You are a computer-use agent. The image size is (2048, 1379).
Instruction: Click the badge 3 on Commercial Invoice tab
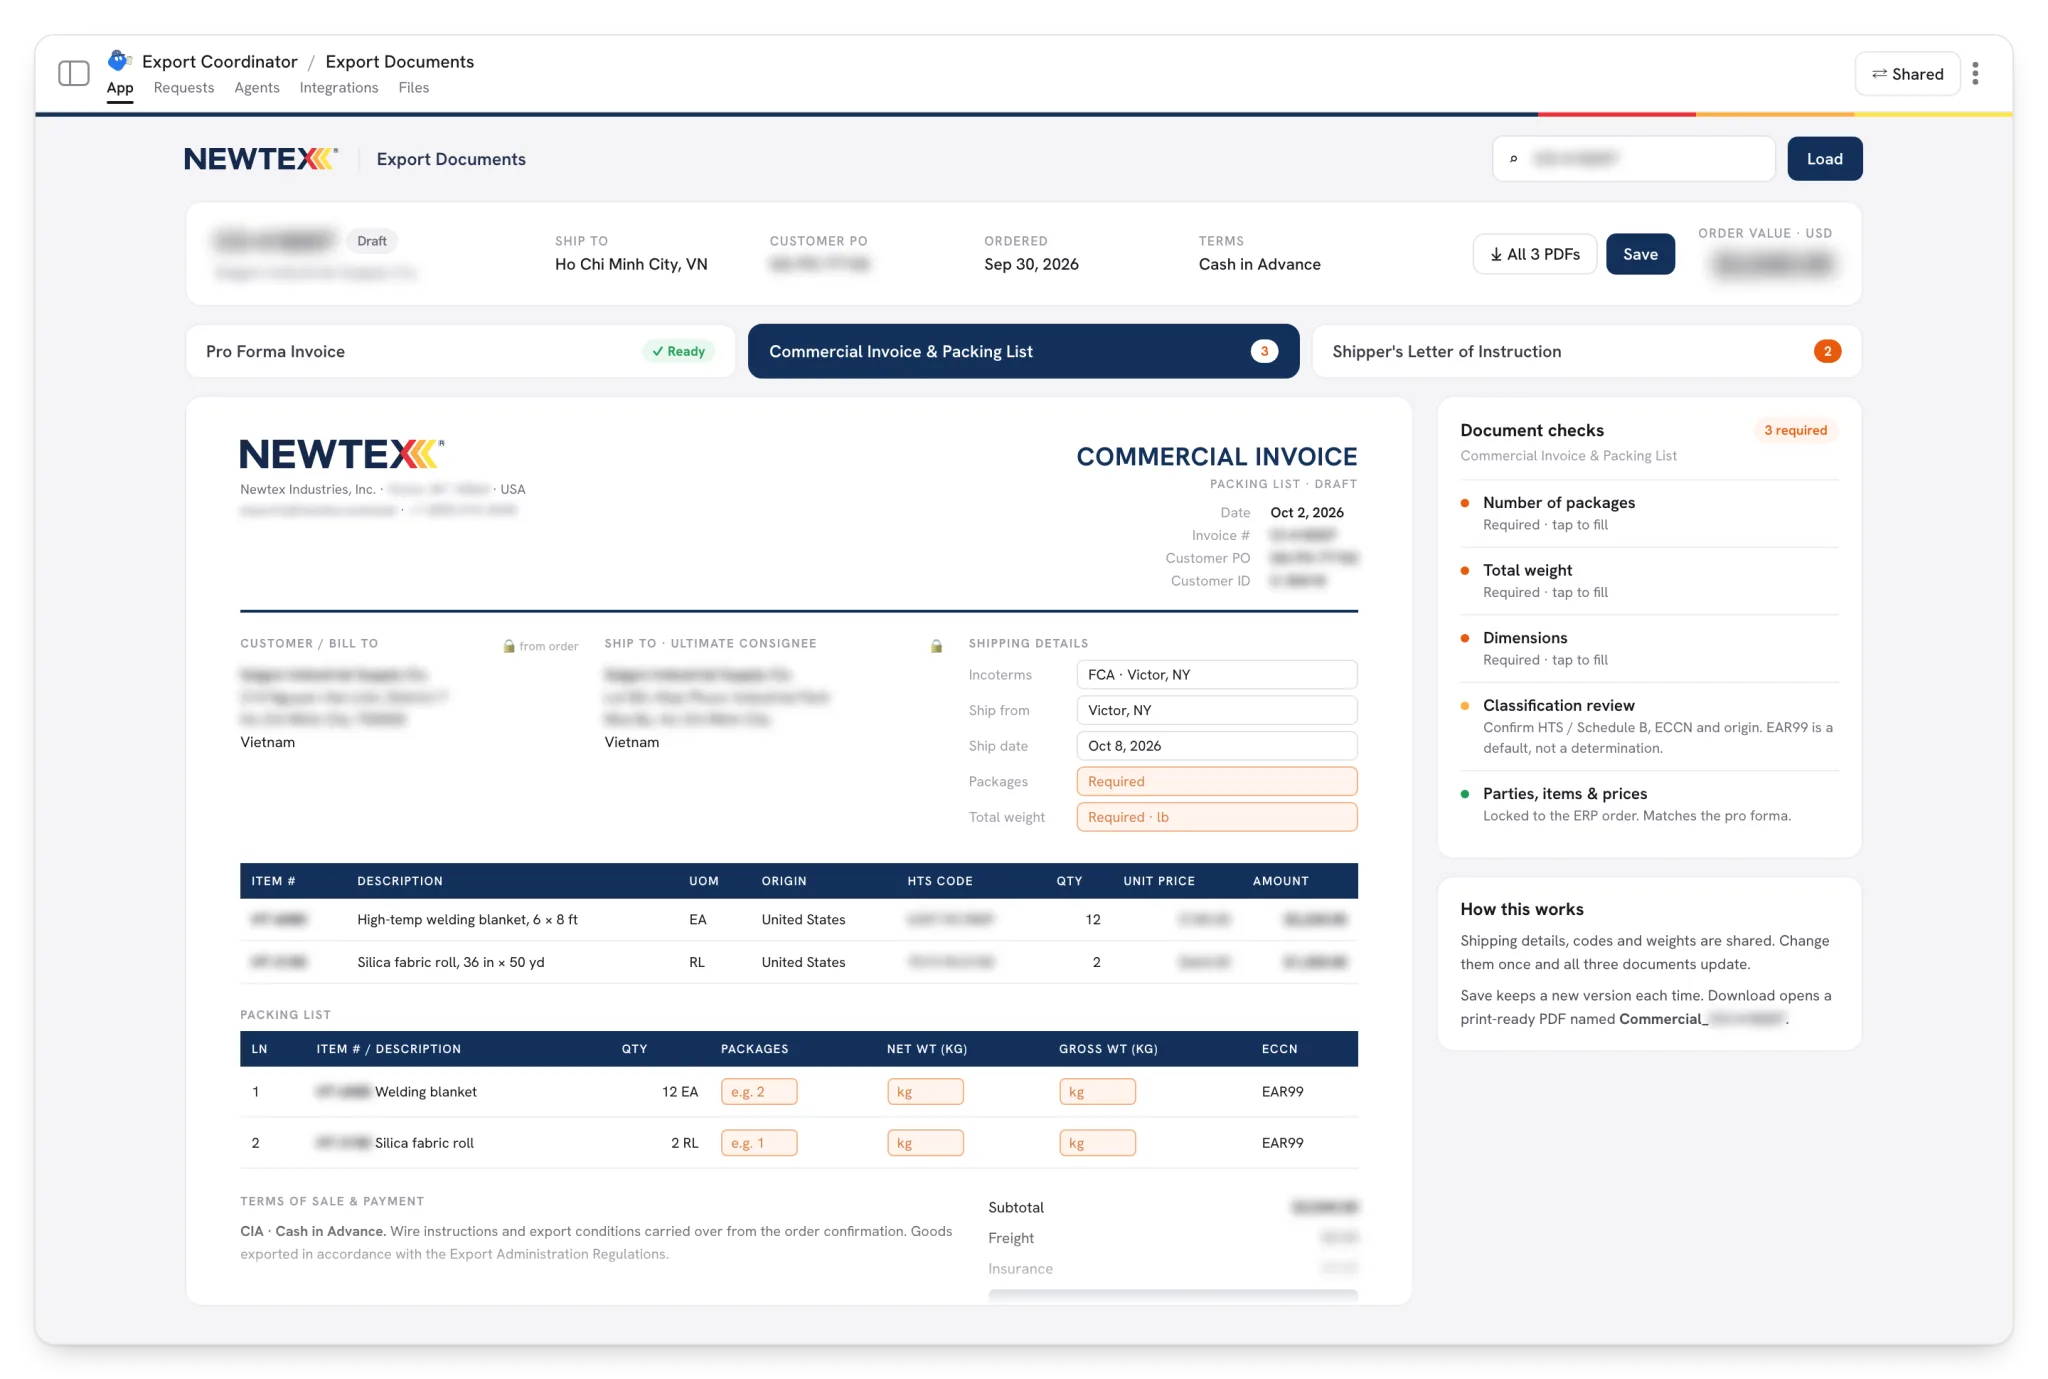coord(1264,351)
